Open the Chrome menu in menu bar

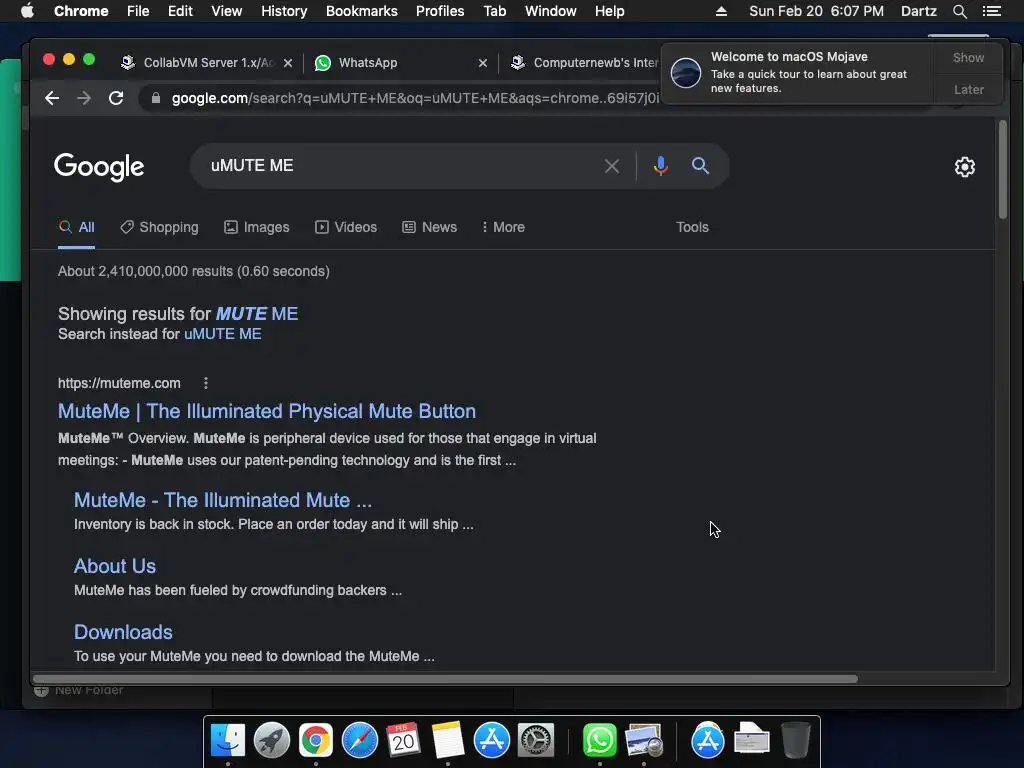81,11
